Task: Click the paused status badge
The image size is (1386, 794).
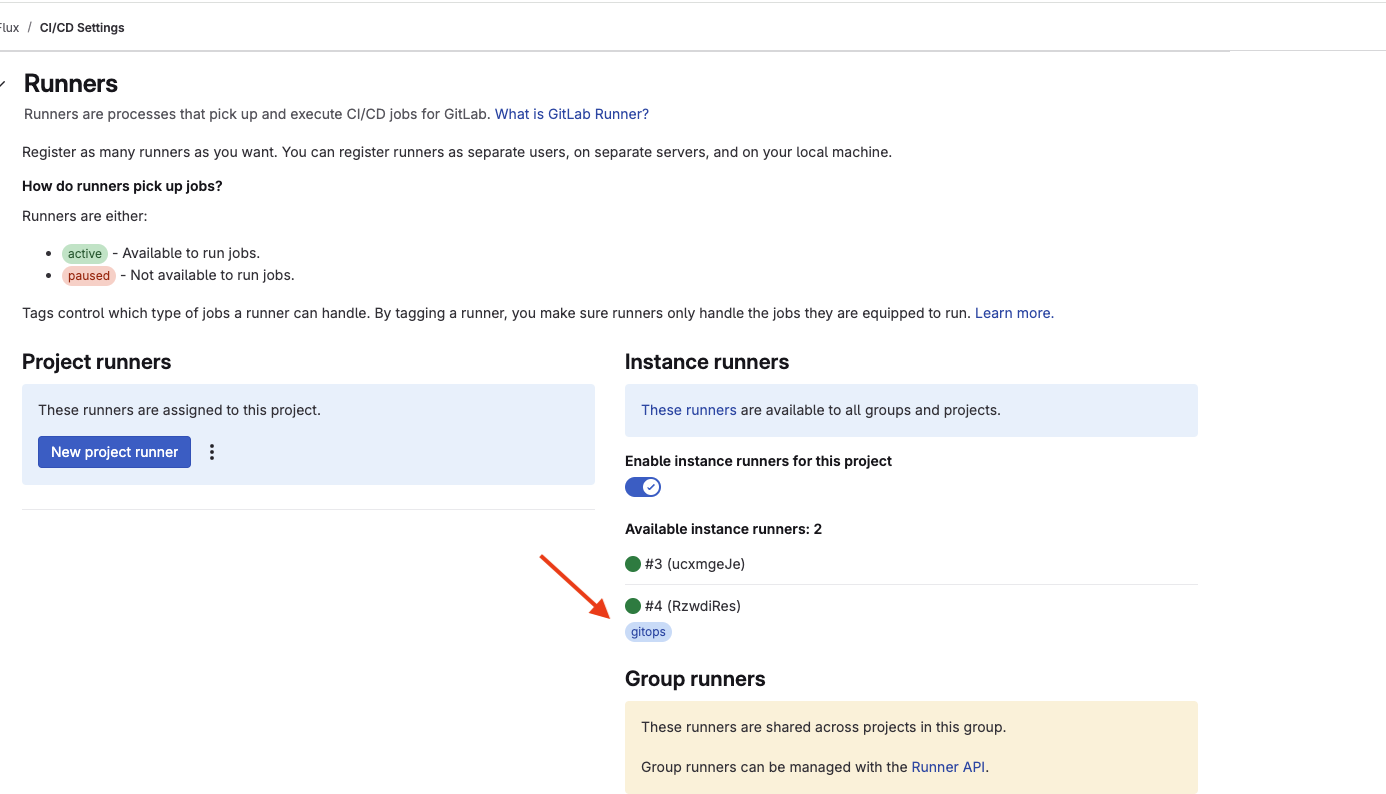Action: (89, 276)
